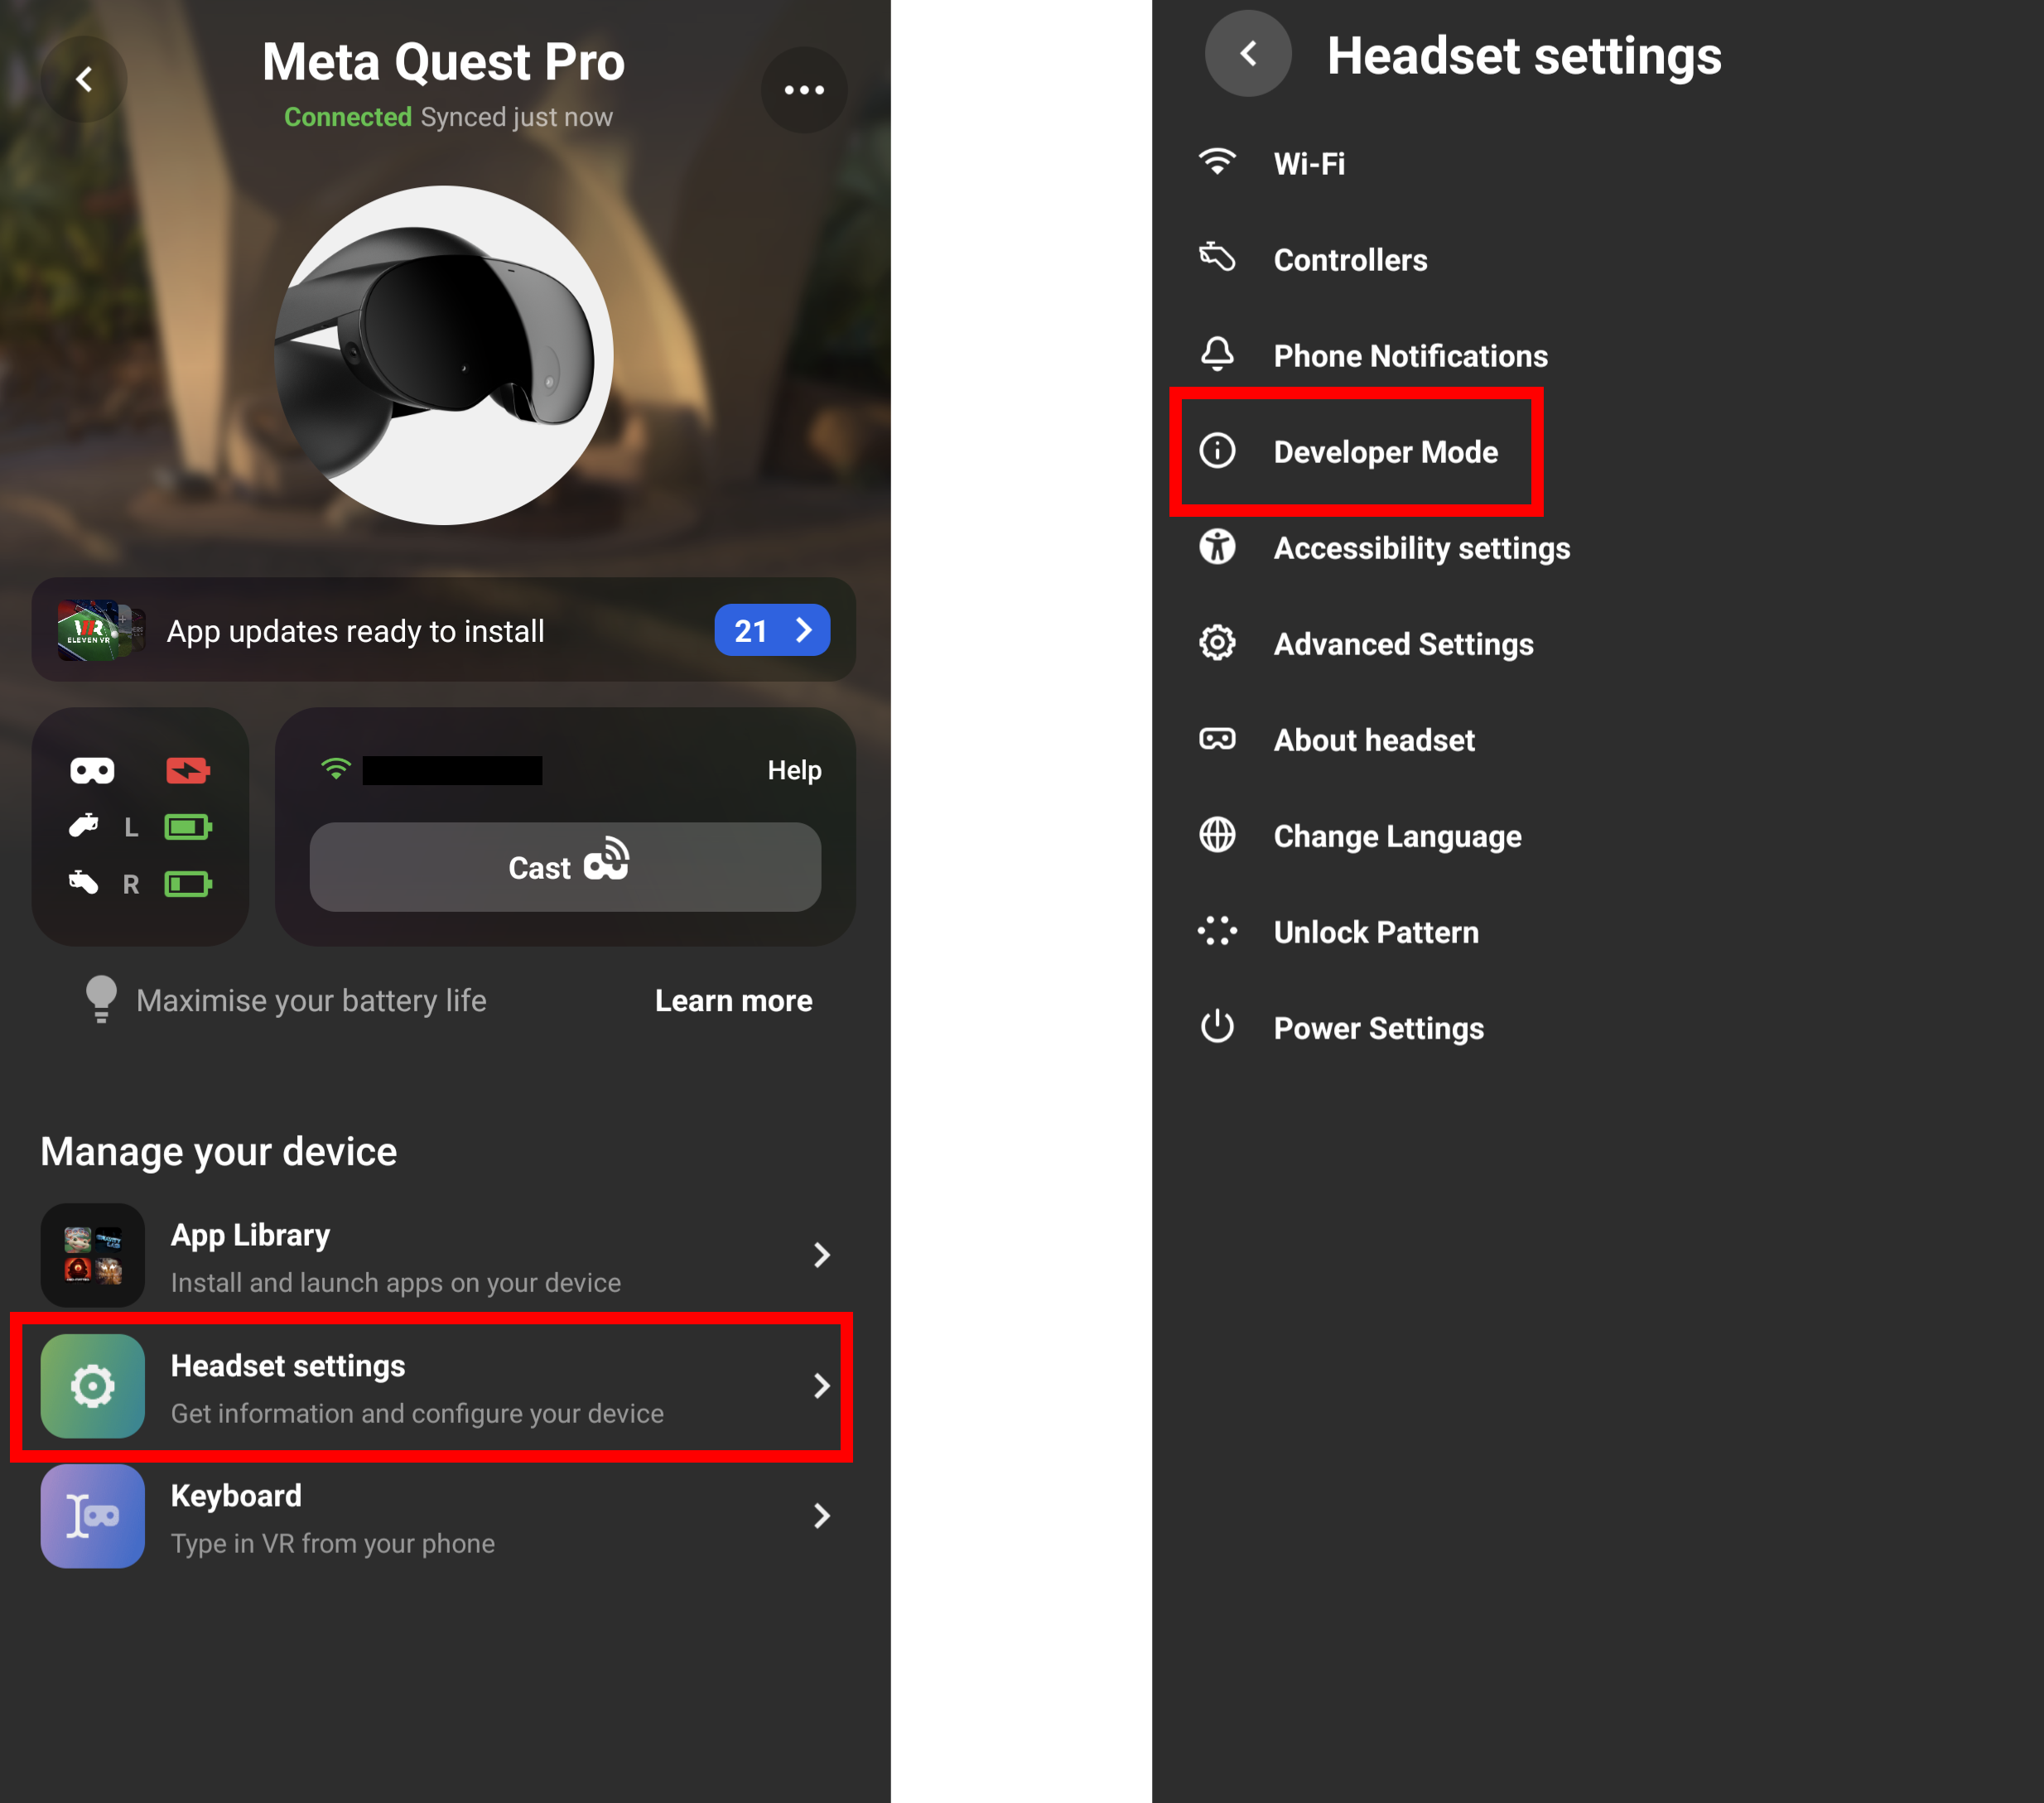Expand the Keyboard option chevron
This screenshot has width=2044, height=1803.
(x=822, y=1516)
